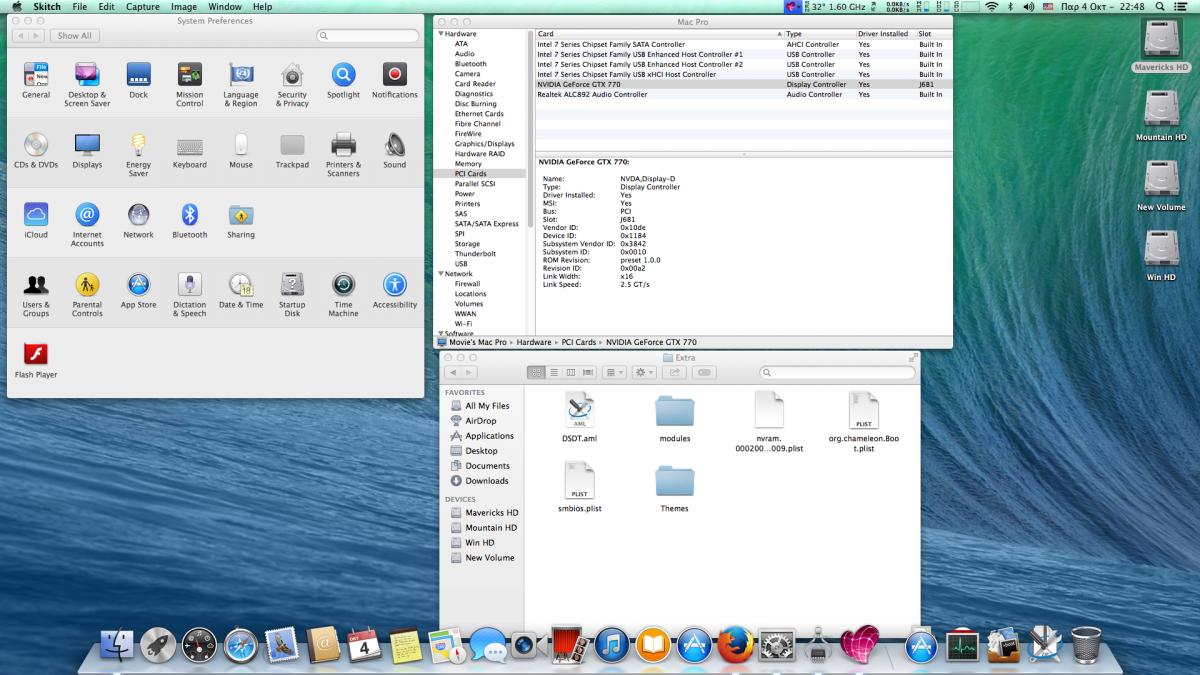The image size is (1200, 675).
Task: Switch Finder to list view
Action: [553, 372]
